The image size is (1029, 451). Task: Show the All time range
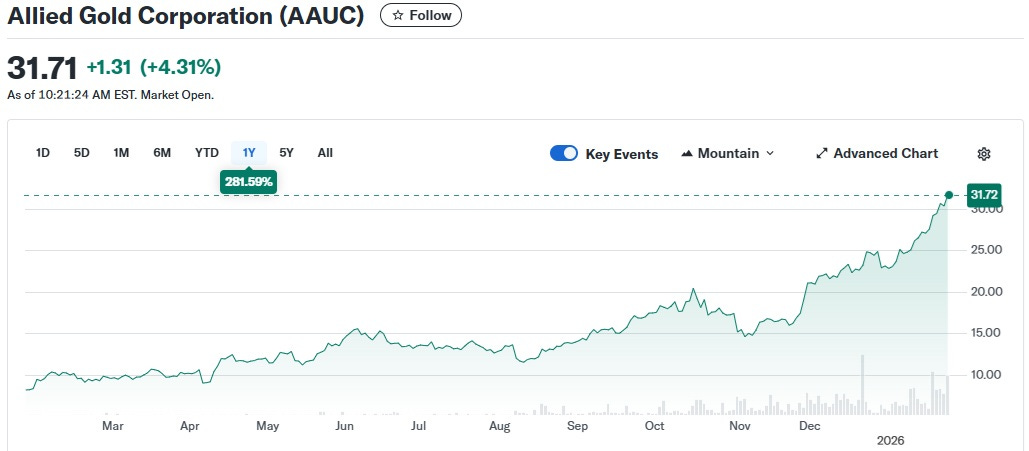point(325,153)
